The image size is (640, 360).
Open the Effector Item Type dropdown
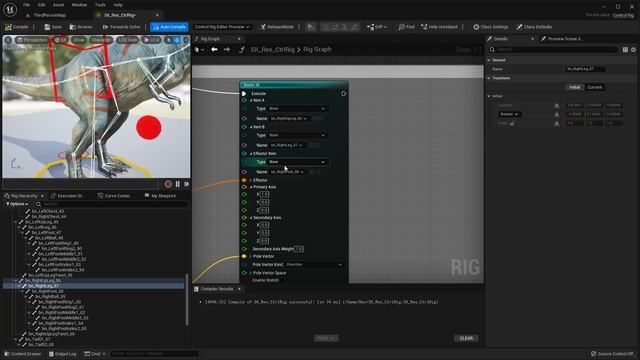click(297, 162)
